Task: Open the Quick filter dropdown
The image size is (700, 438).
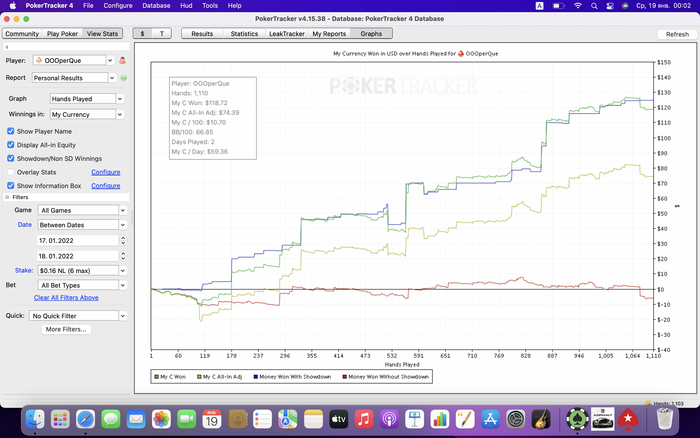Action: coord(123,316)
